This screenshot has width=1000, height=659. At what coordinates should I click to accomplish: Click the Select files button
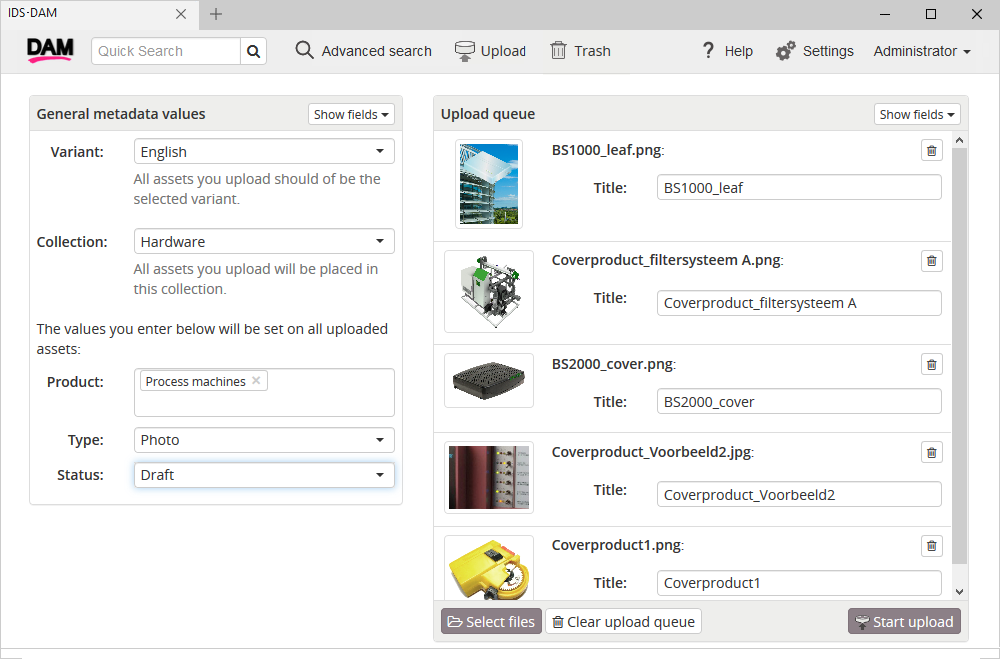point(491,621)
